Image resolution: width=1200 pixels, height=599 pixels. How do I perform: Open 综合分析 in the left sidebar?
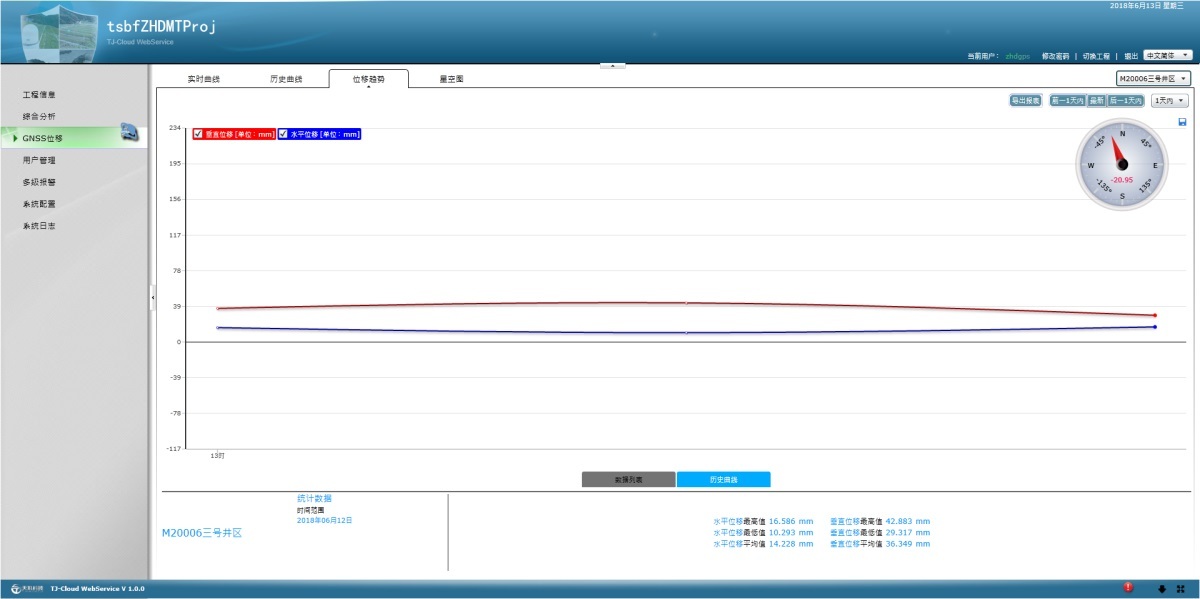click(x=40, y=116)
